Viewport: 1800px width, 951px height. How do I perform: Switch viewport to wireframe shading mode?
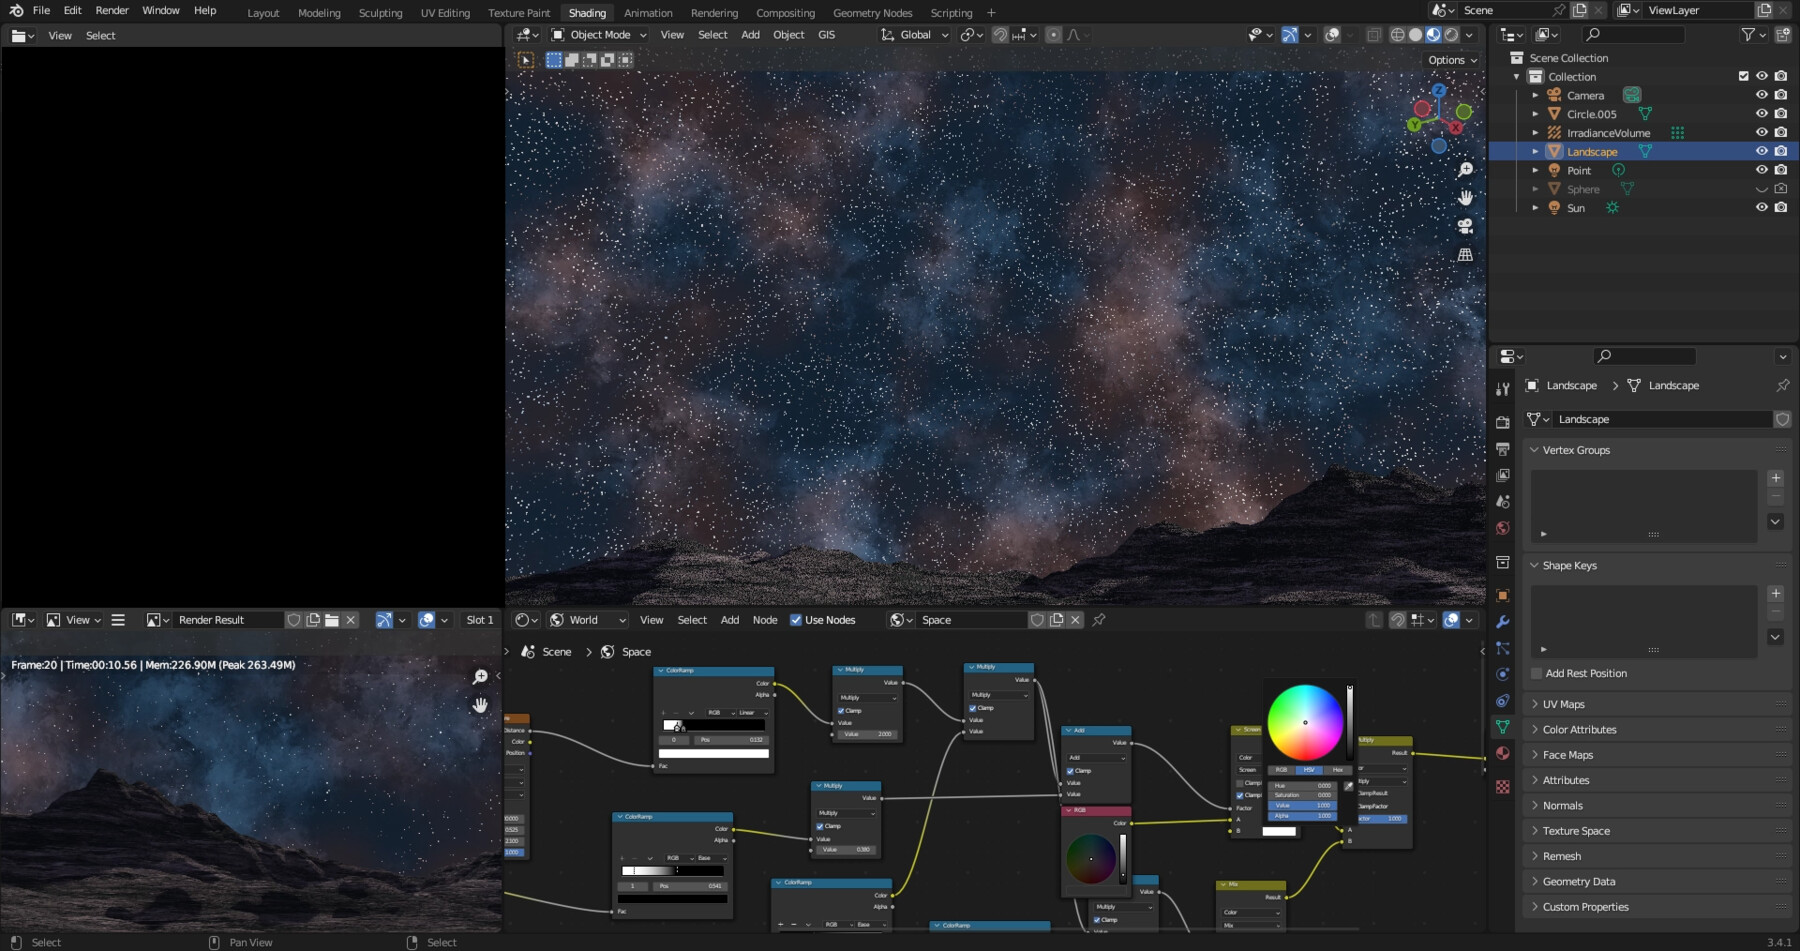tap(1397, 34)
